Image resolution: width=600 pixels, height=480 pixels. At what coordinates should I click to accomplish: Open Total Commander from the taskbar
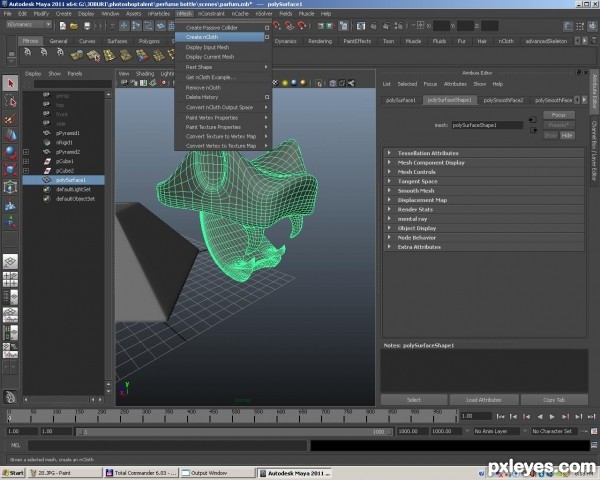(141, 473)
